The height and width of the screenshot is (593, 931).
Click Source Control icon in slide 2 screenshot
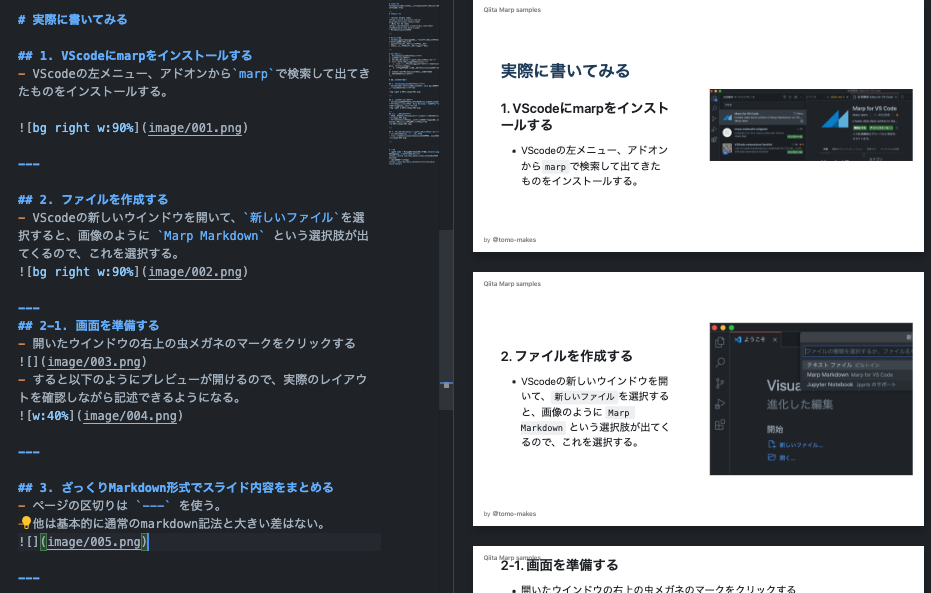720,383
